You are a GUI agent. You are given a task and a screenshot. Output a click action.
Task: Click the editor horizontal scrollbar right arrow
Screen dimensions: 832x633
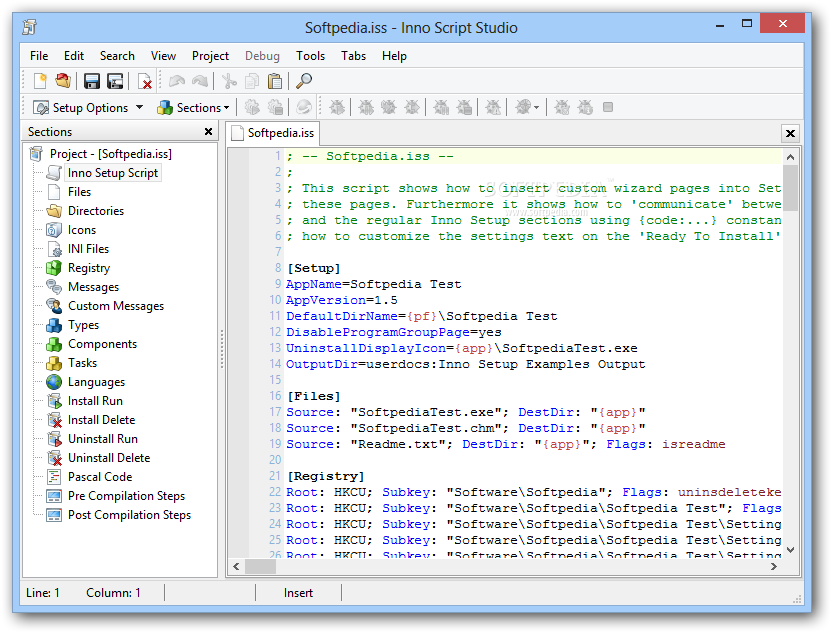pos(774,567)
